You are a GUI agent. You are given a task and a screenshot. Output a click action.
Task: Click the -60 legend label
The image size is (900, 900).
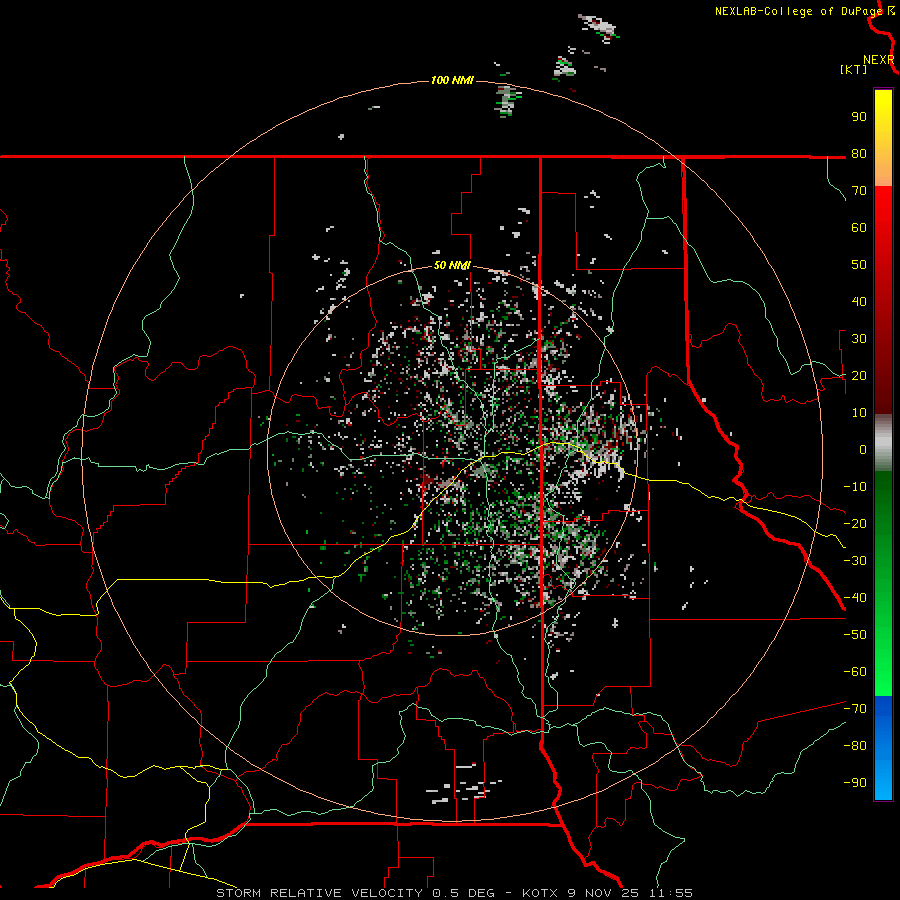[855, 672]
